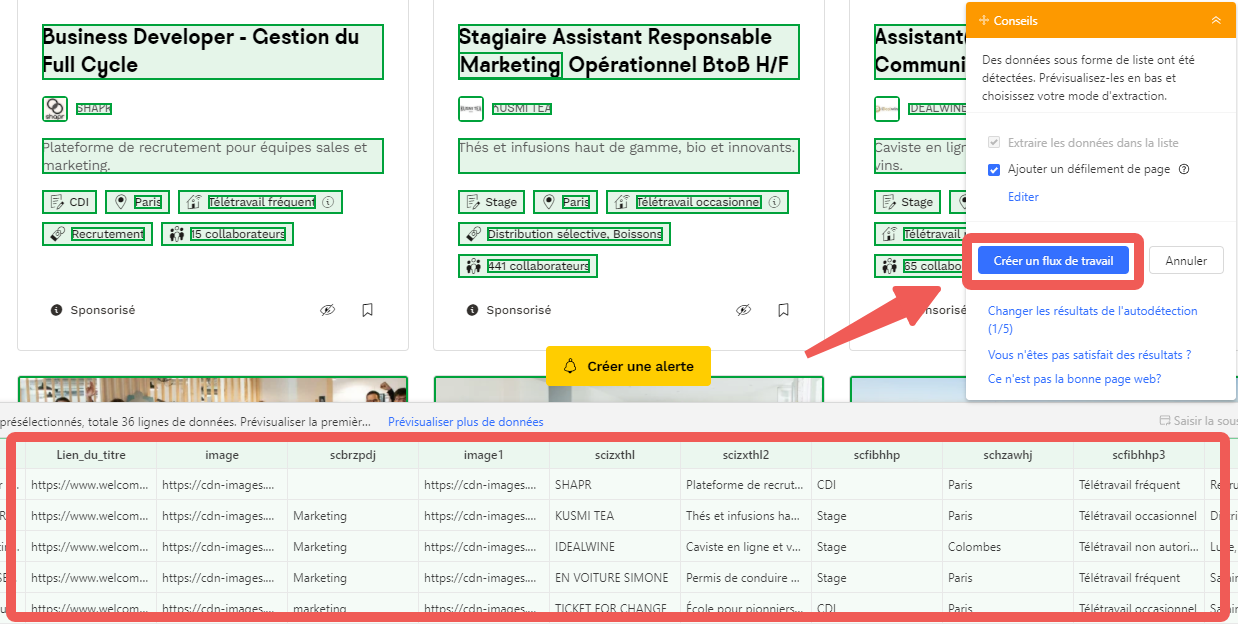The width and height of the screenshot is (1238, 624).
Task: Bookmark the Stagiaire Assistant Marketing job
Action: pyautogui.click(x=783, y=310)
